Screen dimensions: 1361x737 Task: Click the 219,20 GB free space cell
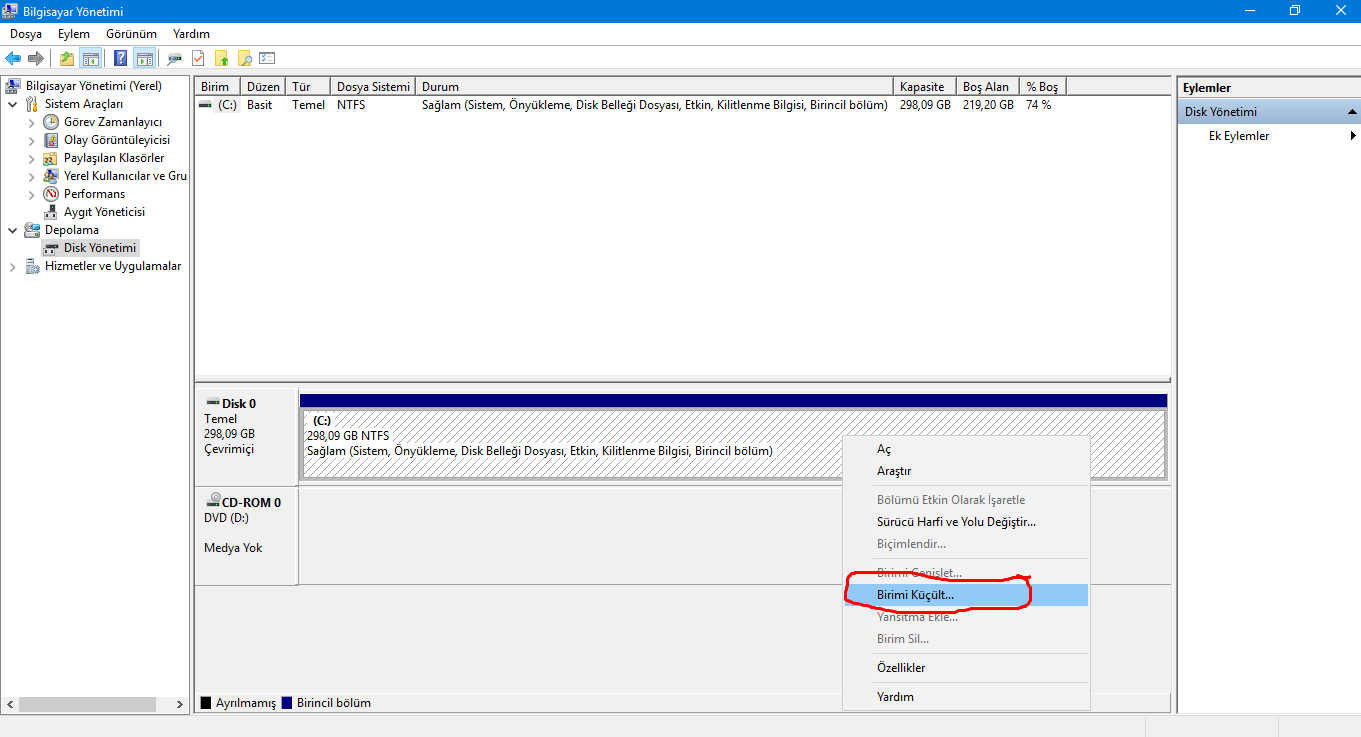pos(988,105)
